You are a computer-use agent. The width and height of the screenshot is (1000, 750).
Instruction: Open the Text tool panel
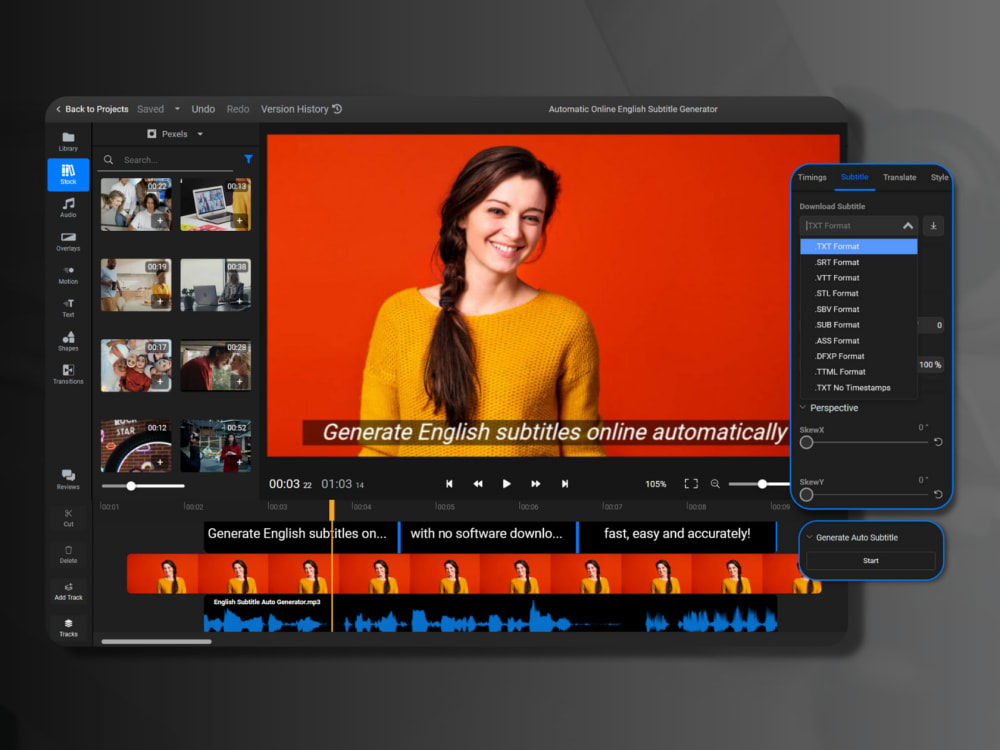68,308
